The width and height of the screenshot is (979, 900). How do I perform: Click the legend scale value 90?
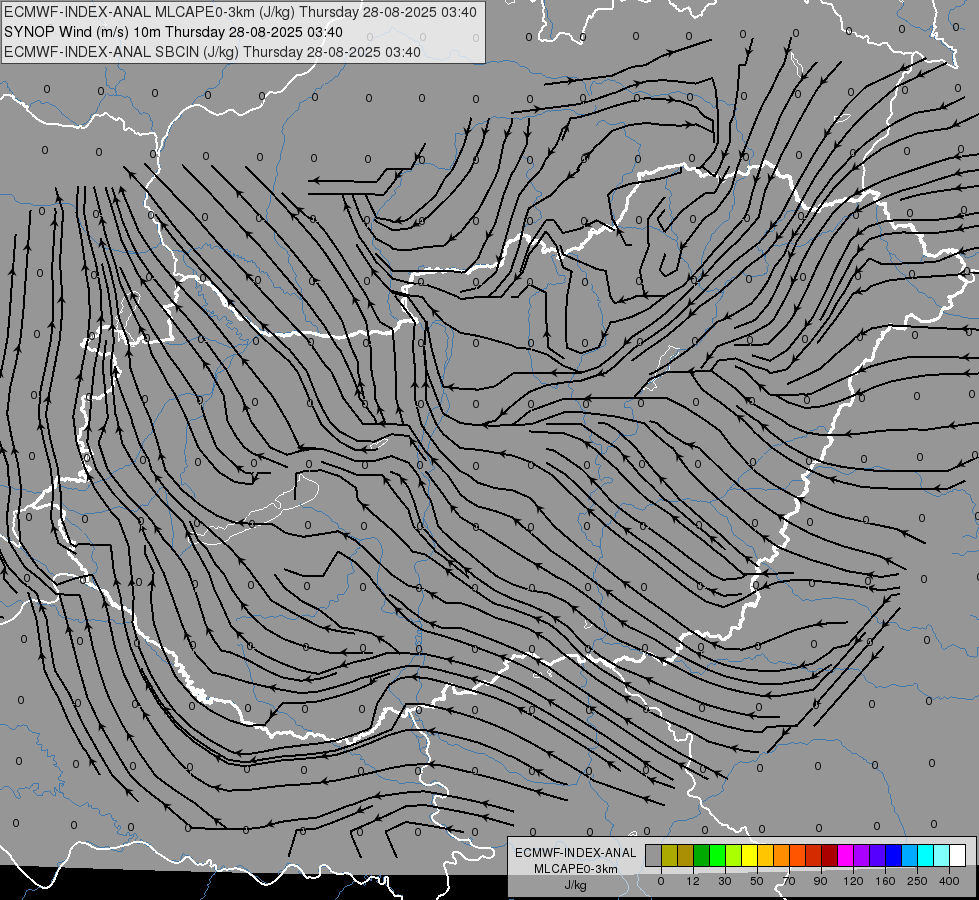[x=820, y=881]
